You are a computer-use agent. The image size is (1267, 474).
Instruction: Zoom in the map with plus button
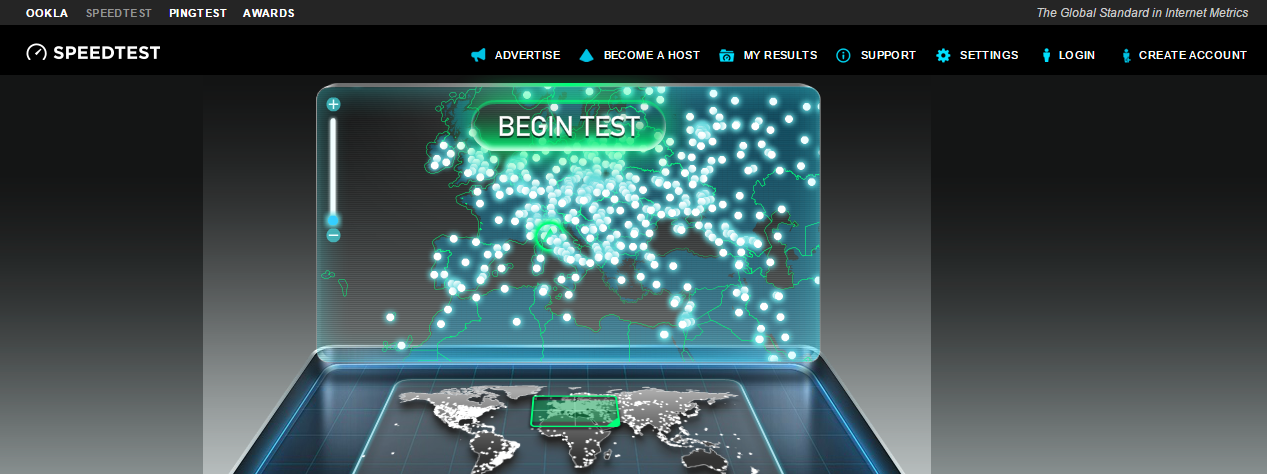tap(333, 104)
